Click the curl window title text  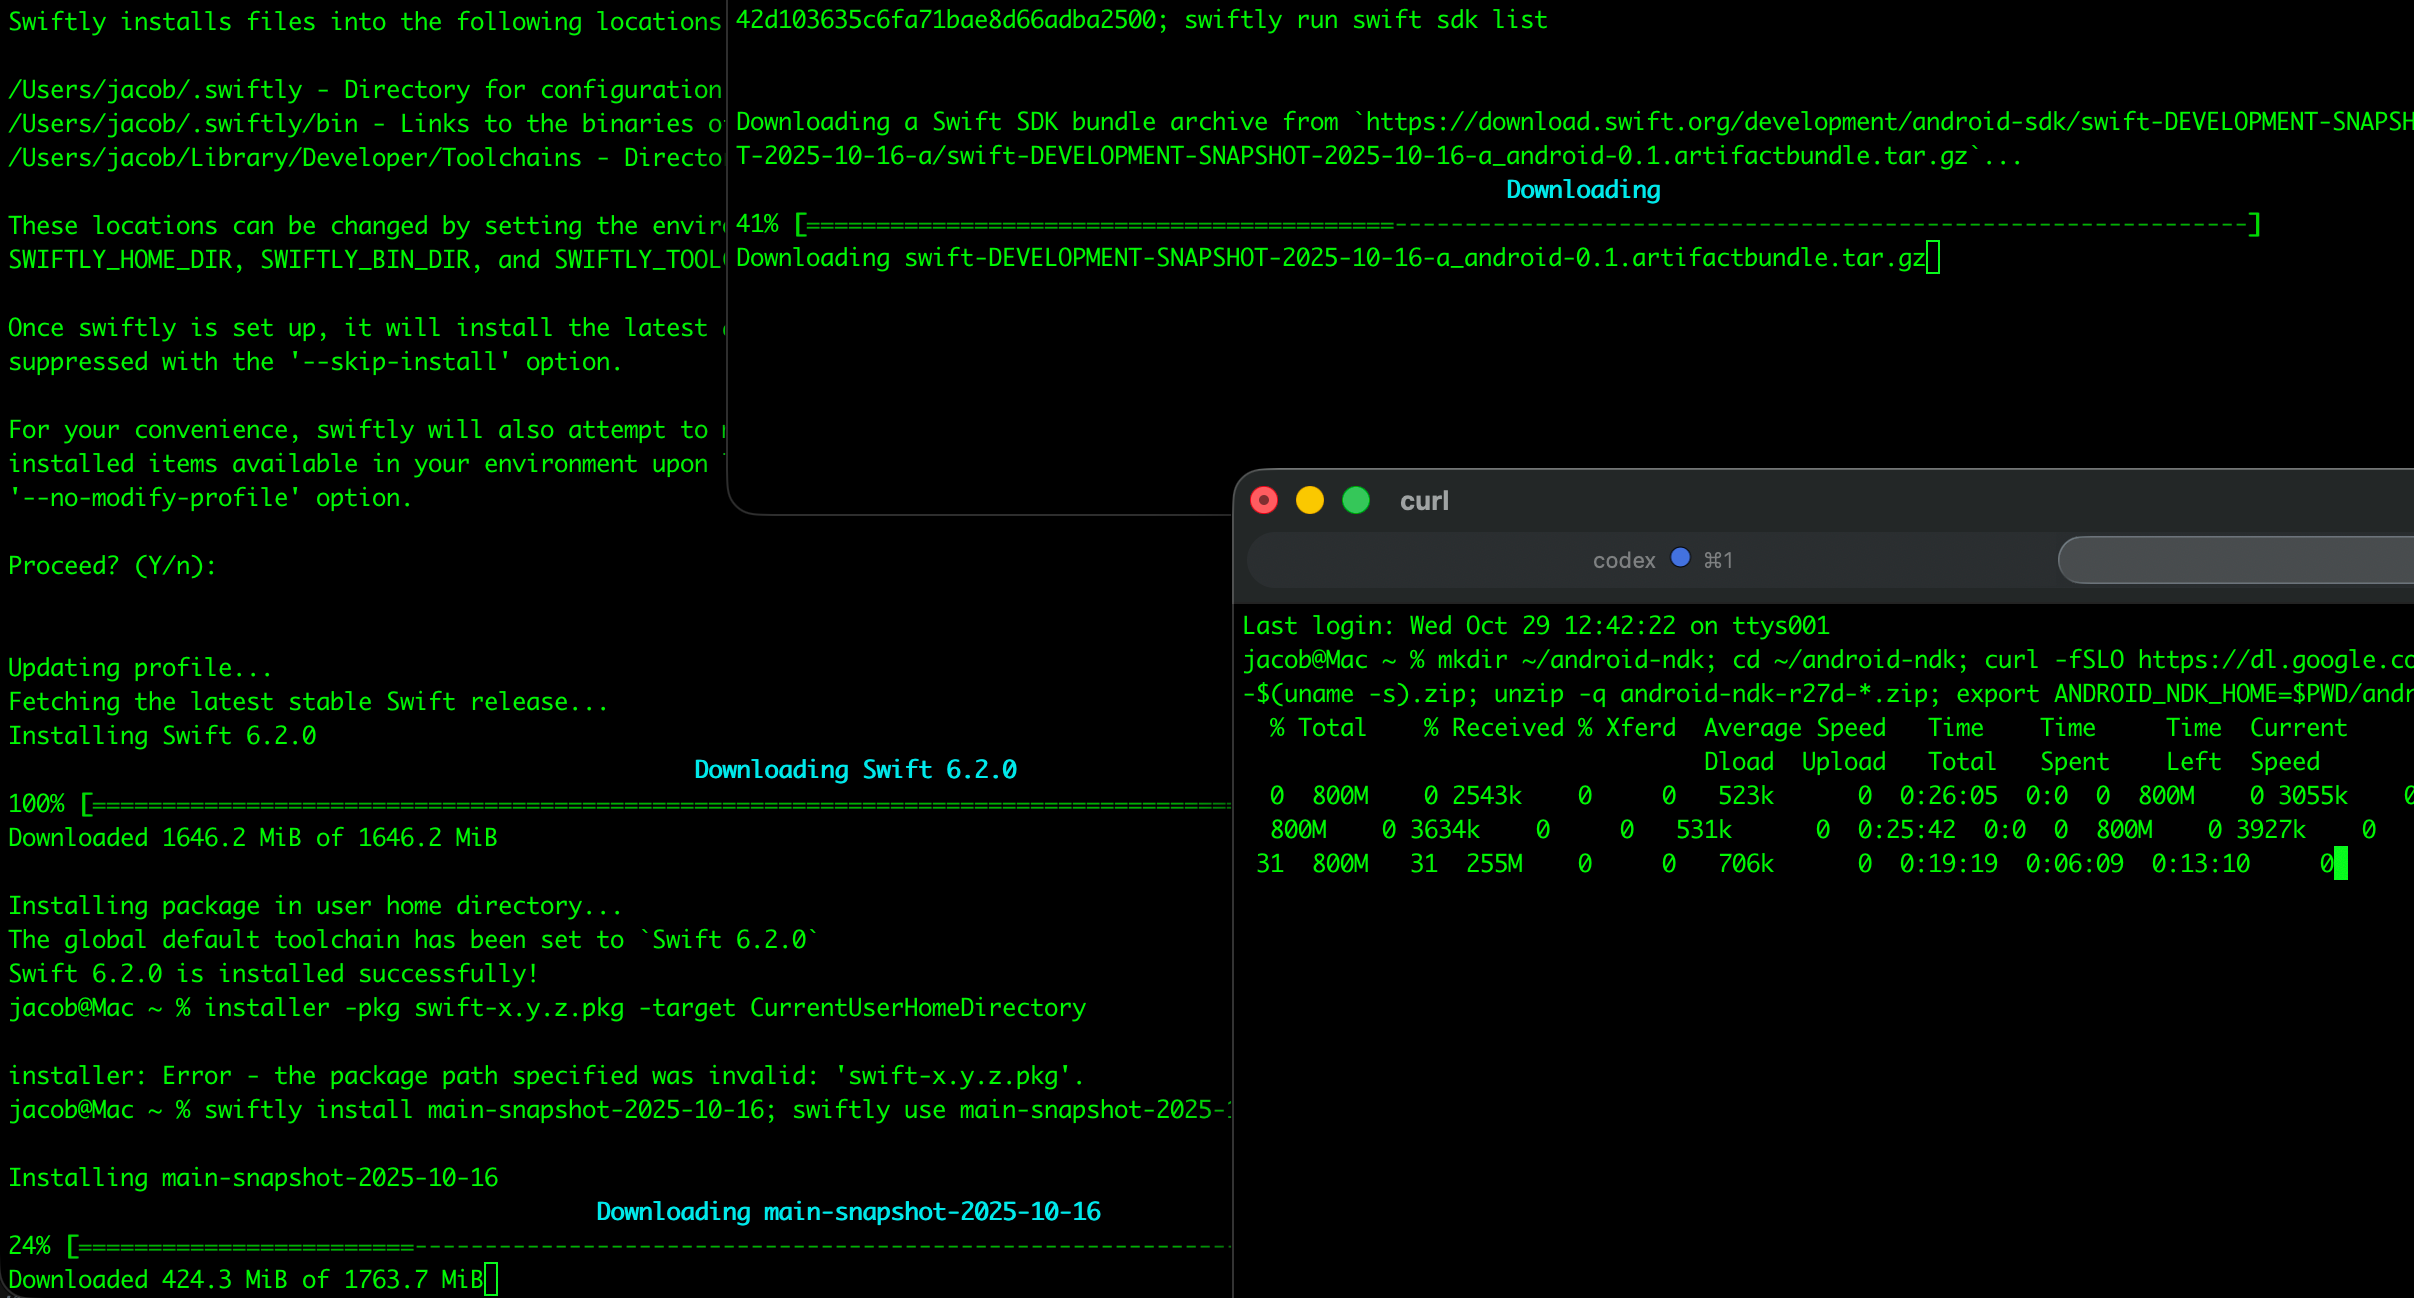1424,501
